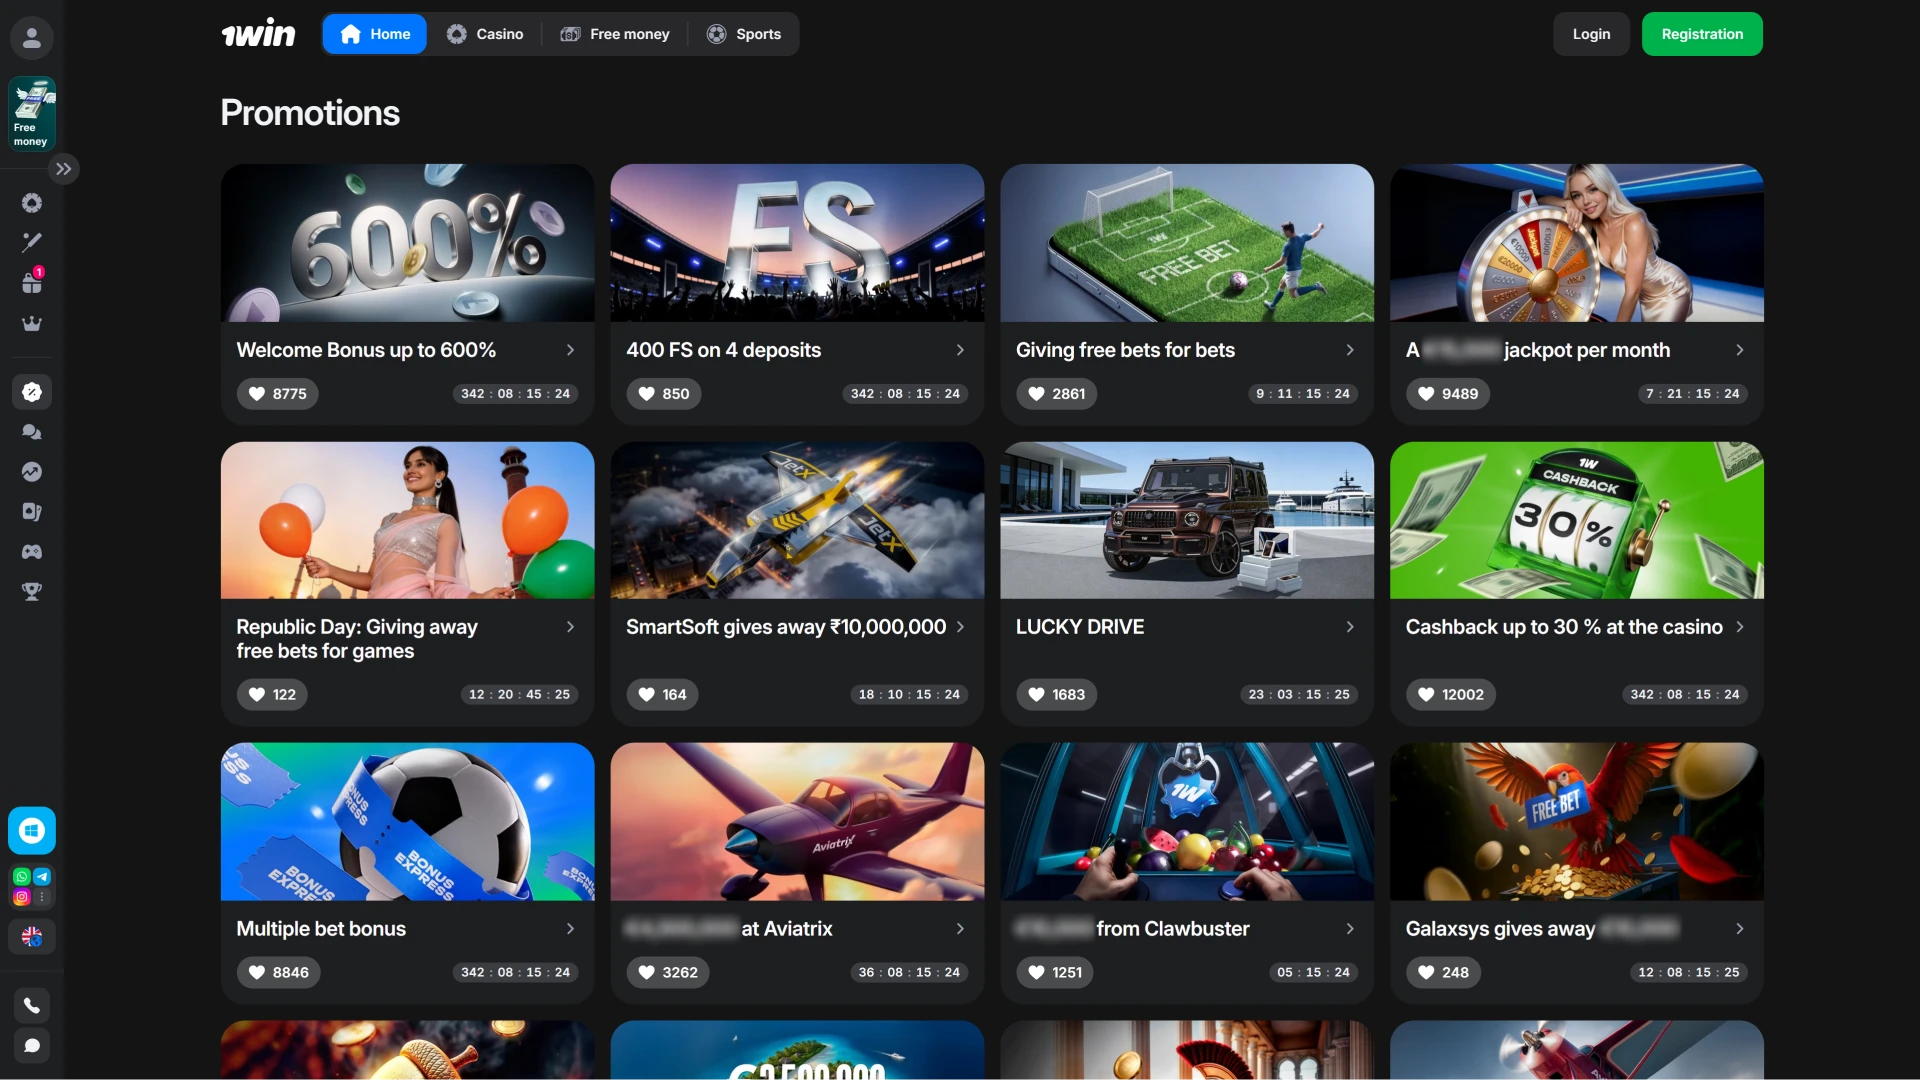Image resolution: width=1920 pixels, height=1080 pixels.
Task: Open the Multiple bet bonus arrow
Action: pos(570,929)
